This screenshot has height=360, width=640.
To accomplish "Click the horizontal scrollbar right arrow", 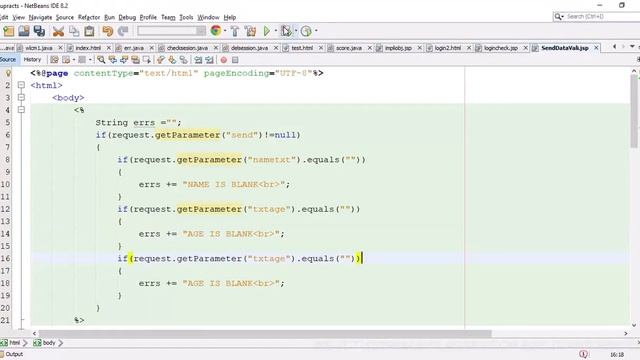I will (x=626, y=333).
